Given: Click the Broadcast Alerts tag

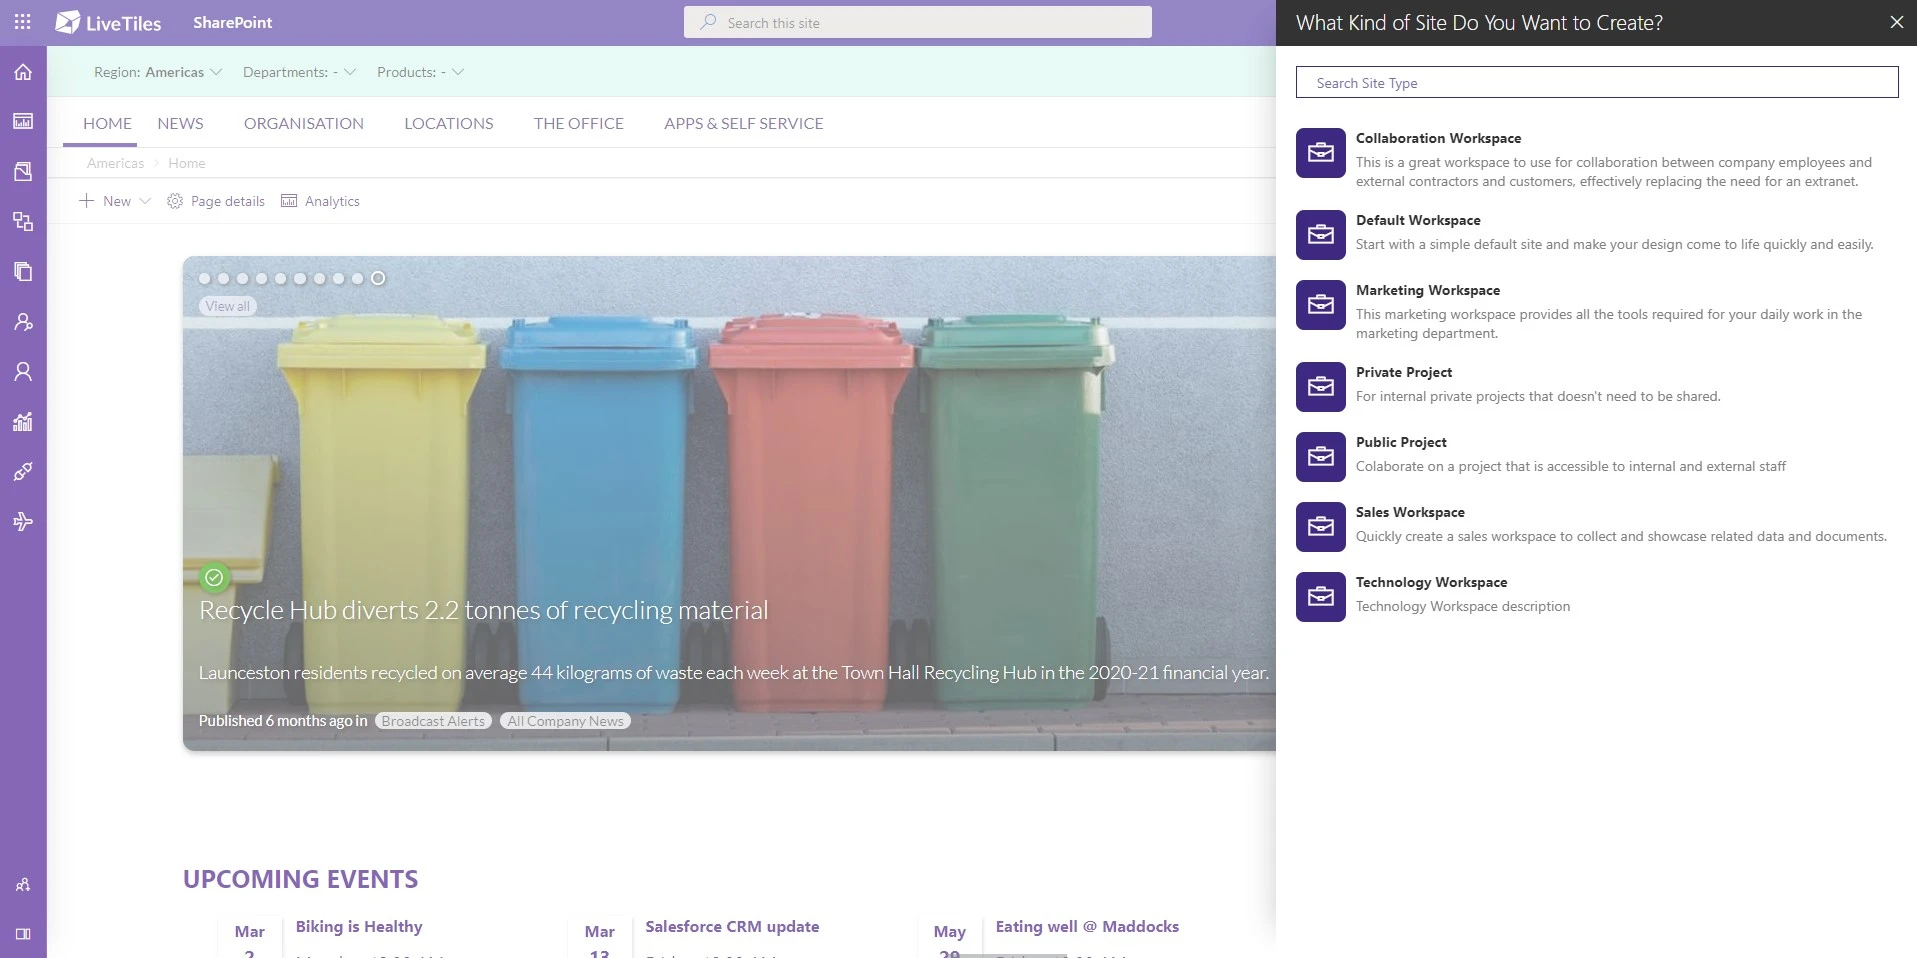Looking at the screenshot, I should pyautogui.click(x=433, y=721).
